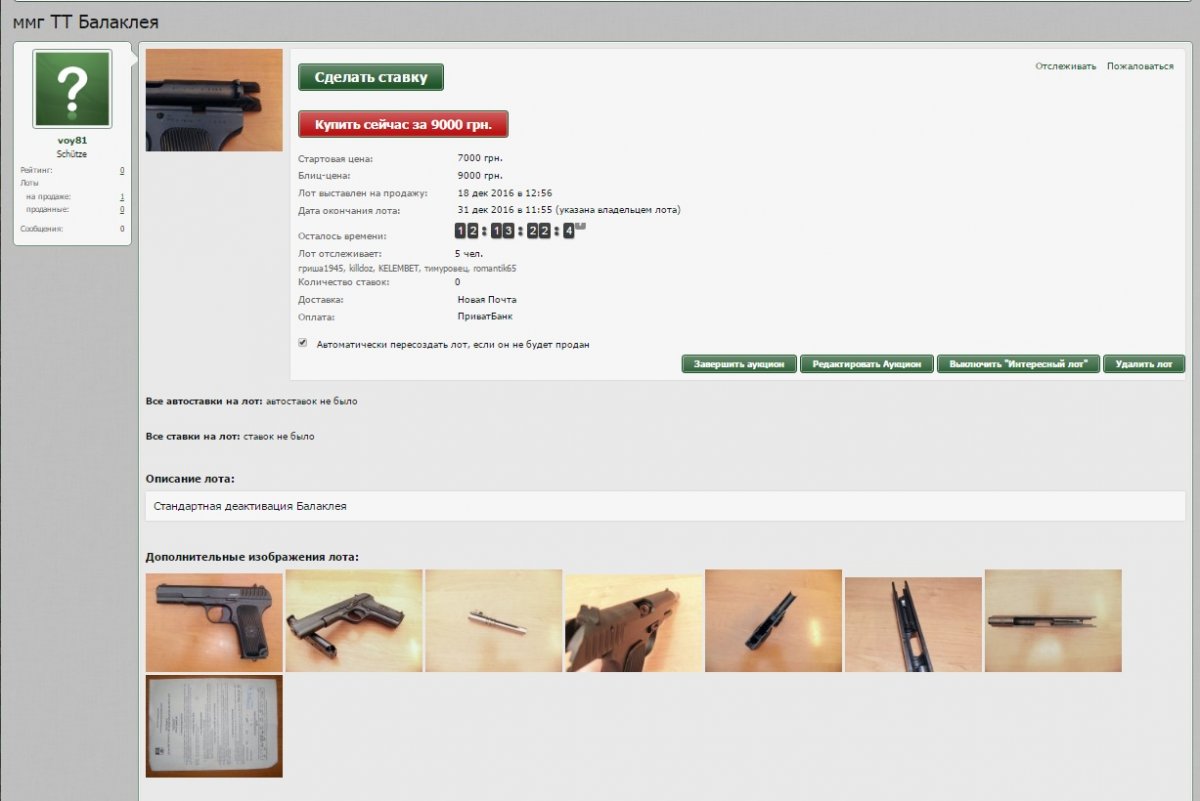Click the Удалить лот button
The image size is (1200, 801).
[x=1144, y=364]
